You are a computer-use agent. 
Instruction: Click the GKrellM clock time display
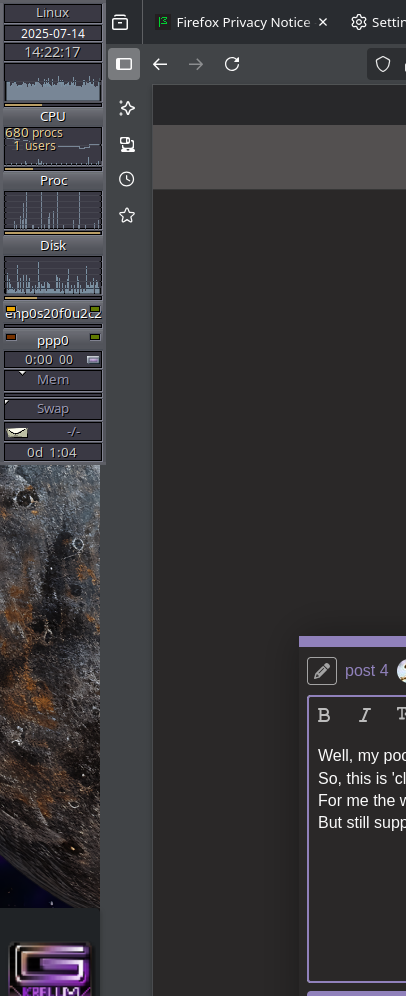[53, 52]
